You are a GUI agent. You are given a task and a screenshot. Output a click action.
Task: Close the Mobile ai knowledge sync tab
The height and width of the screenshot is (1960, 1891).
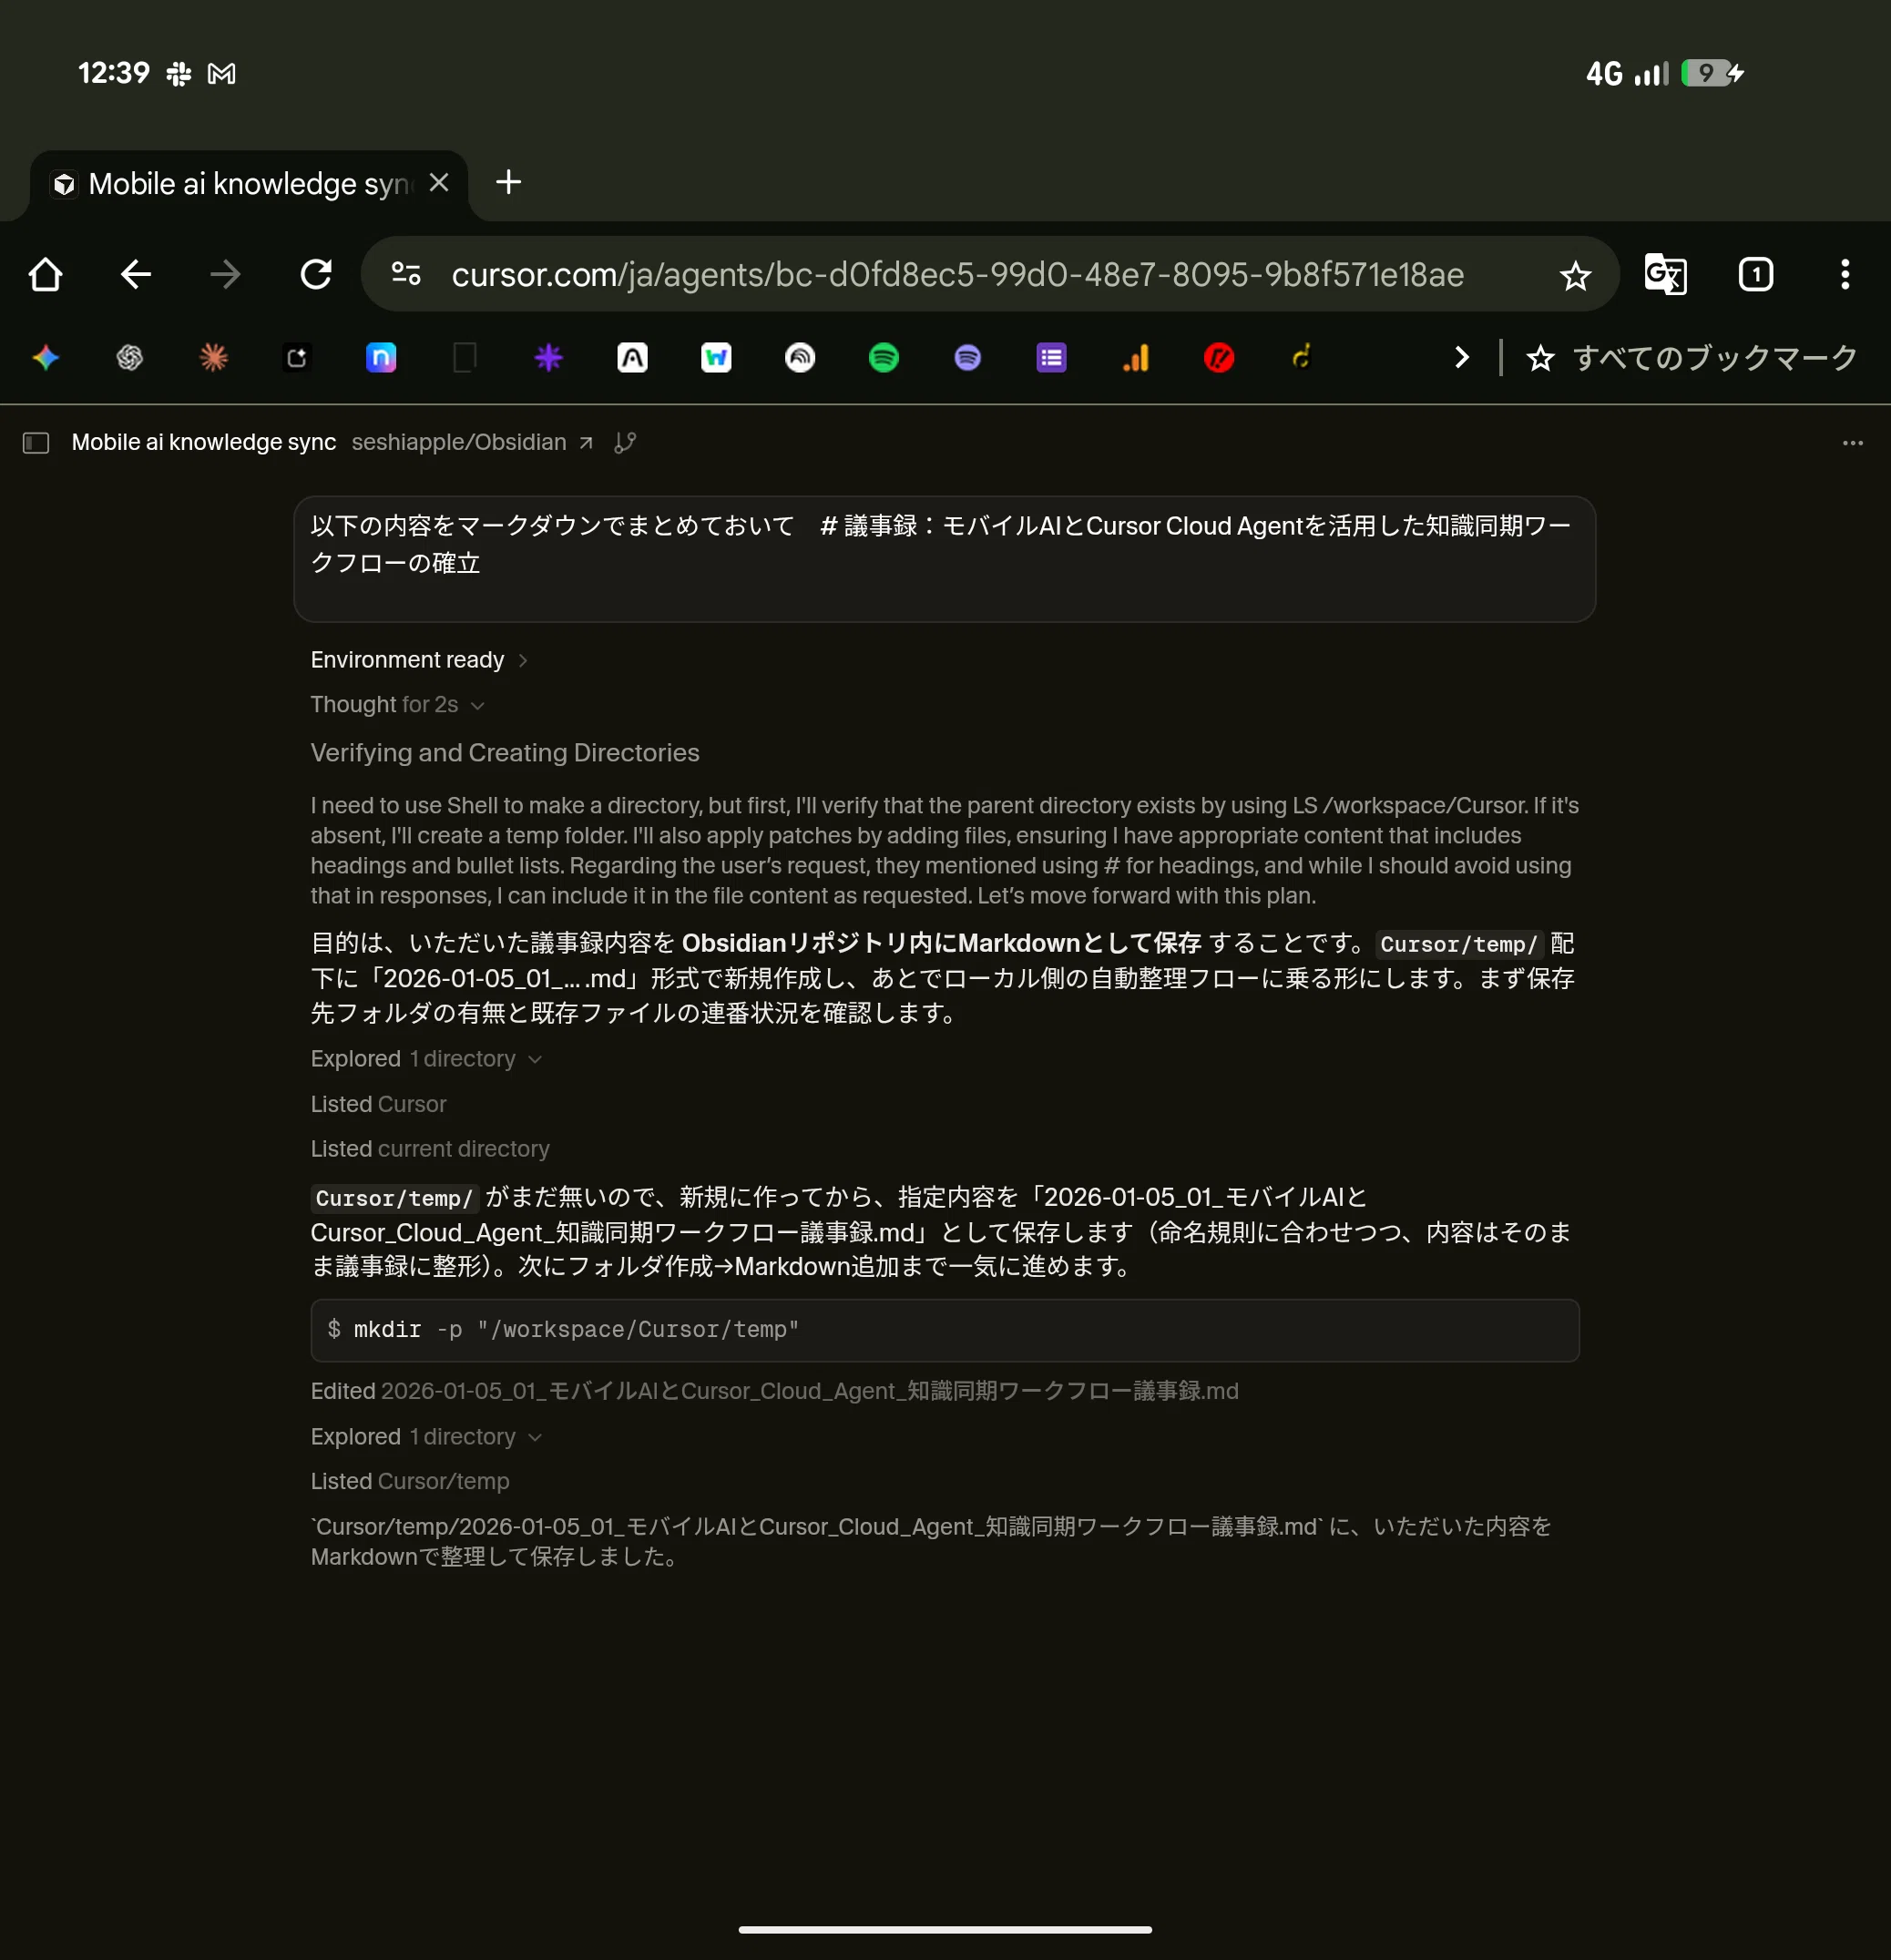click(438, 182)
